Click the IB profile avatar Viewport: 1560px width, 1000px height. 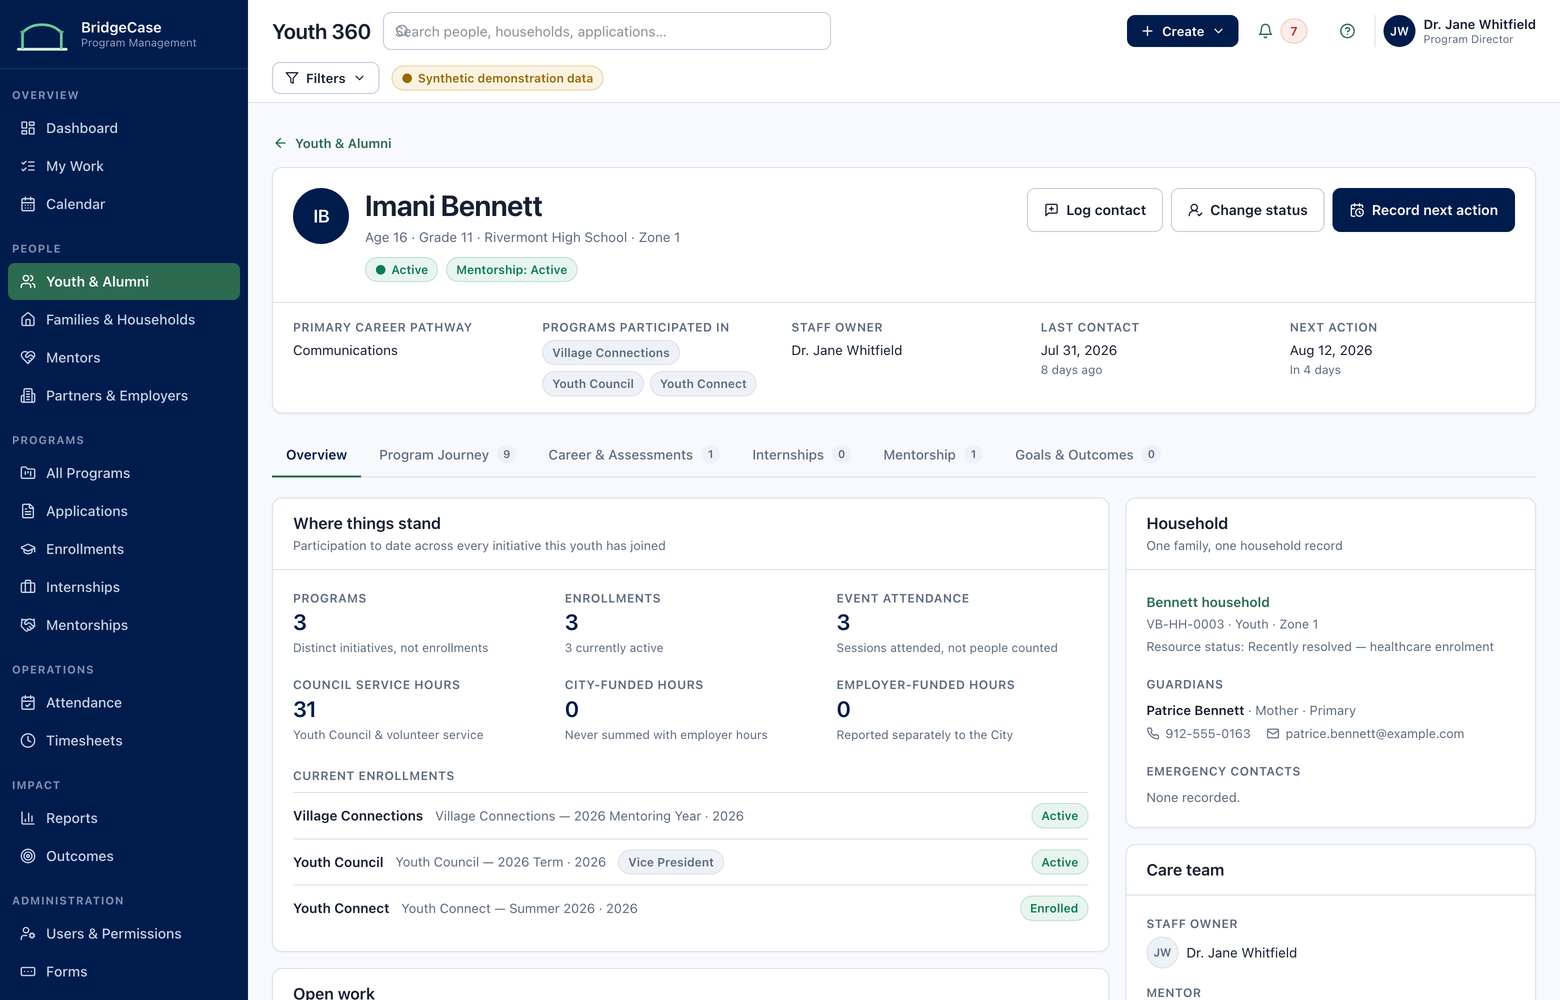click(x=321, y=216)
